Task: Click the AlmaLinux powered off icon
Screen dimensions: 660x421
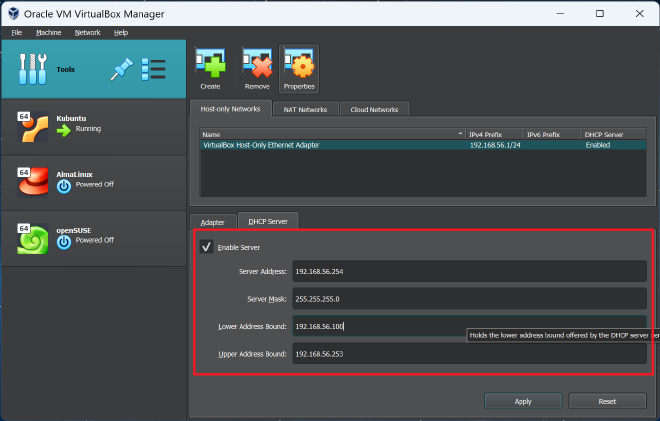Action: [64, 186]
